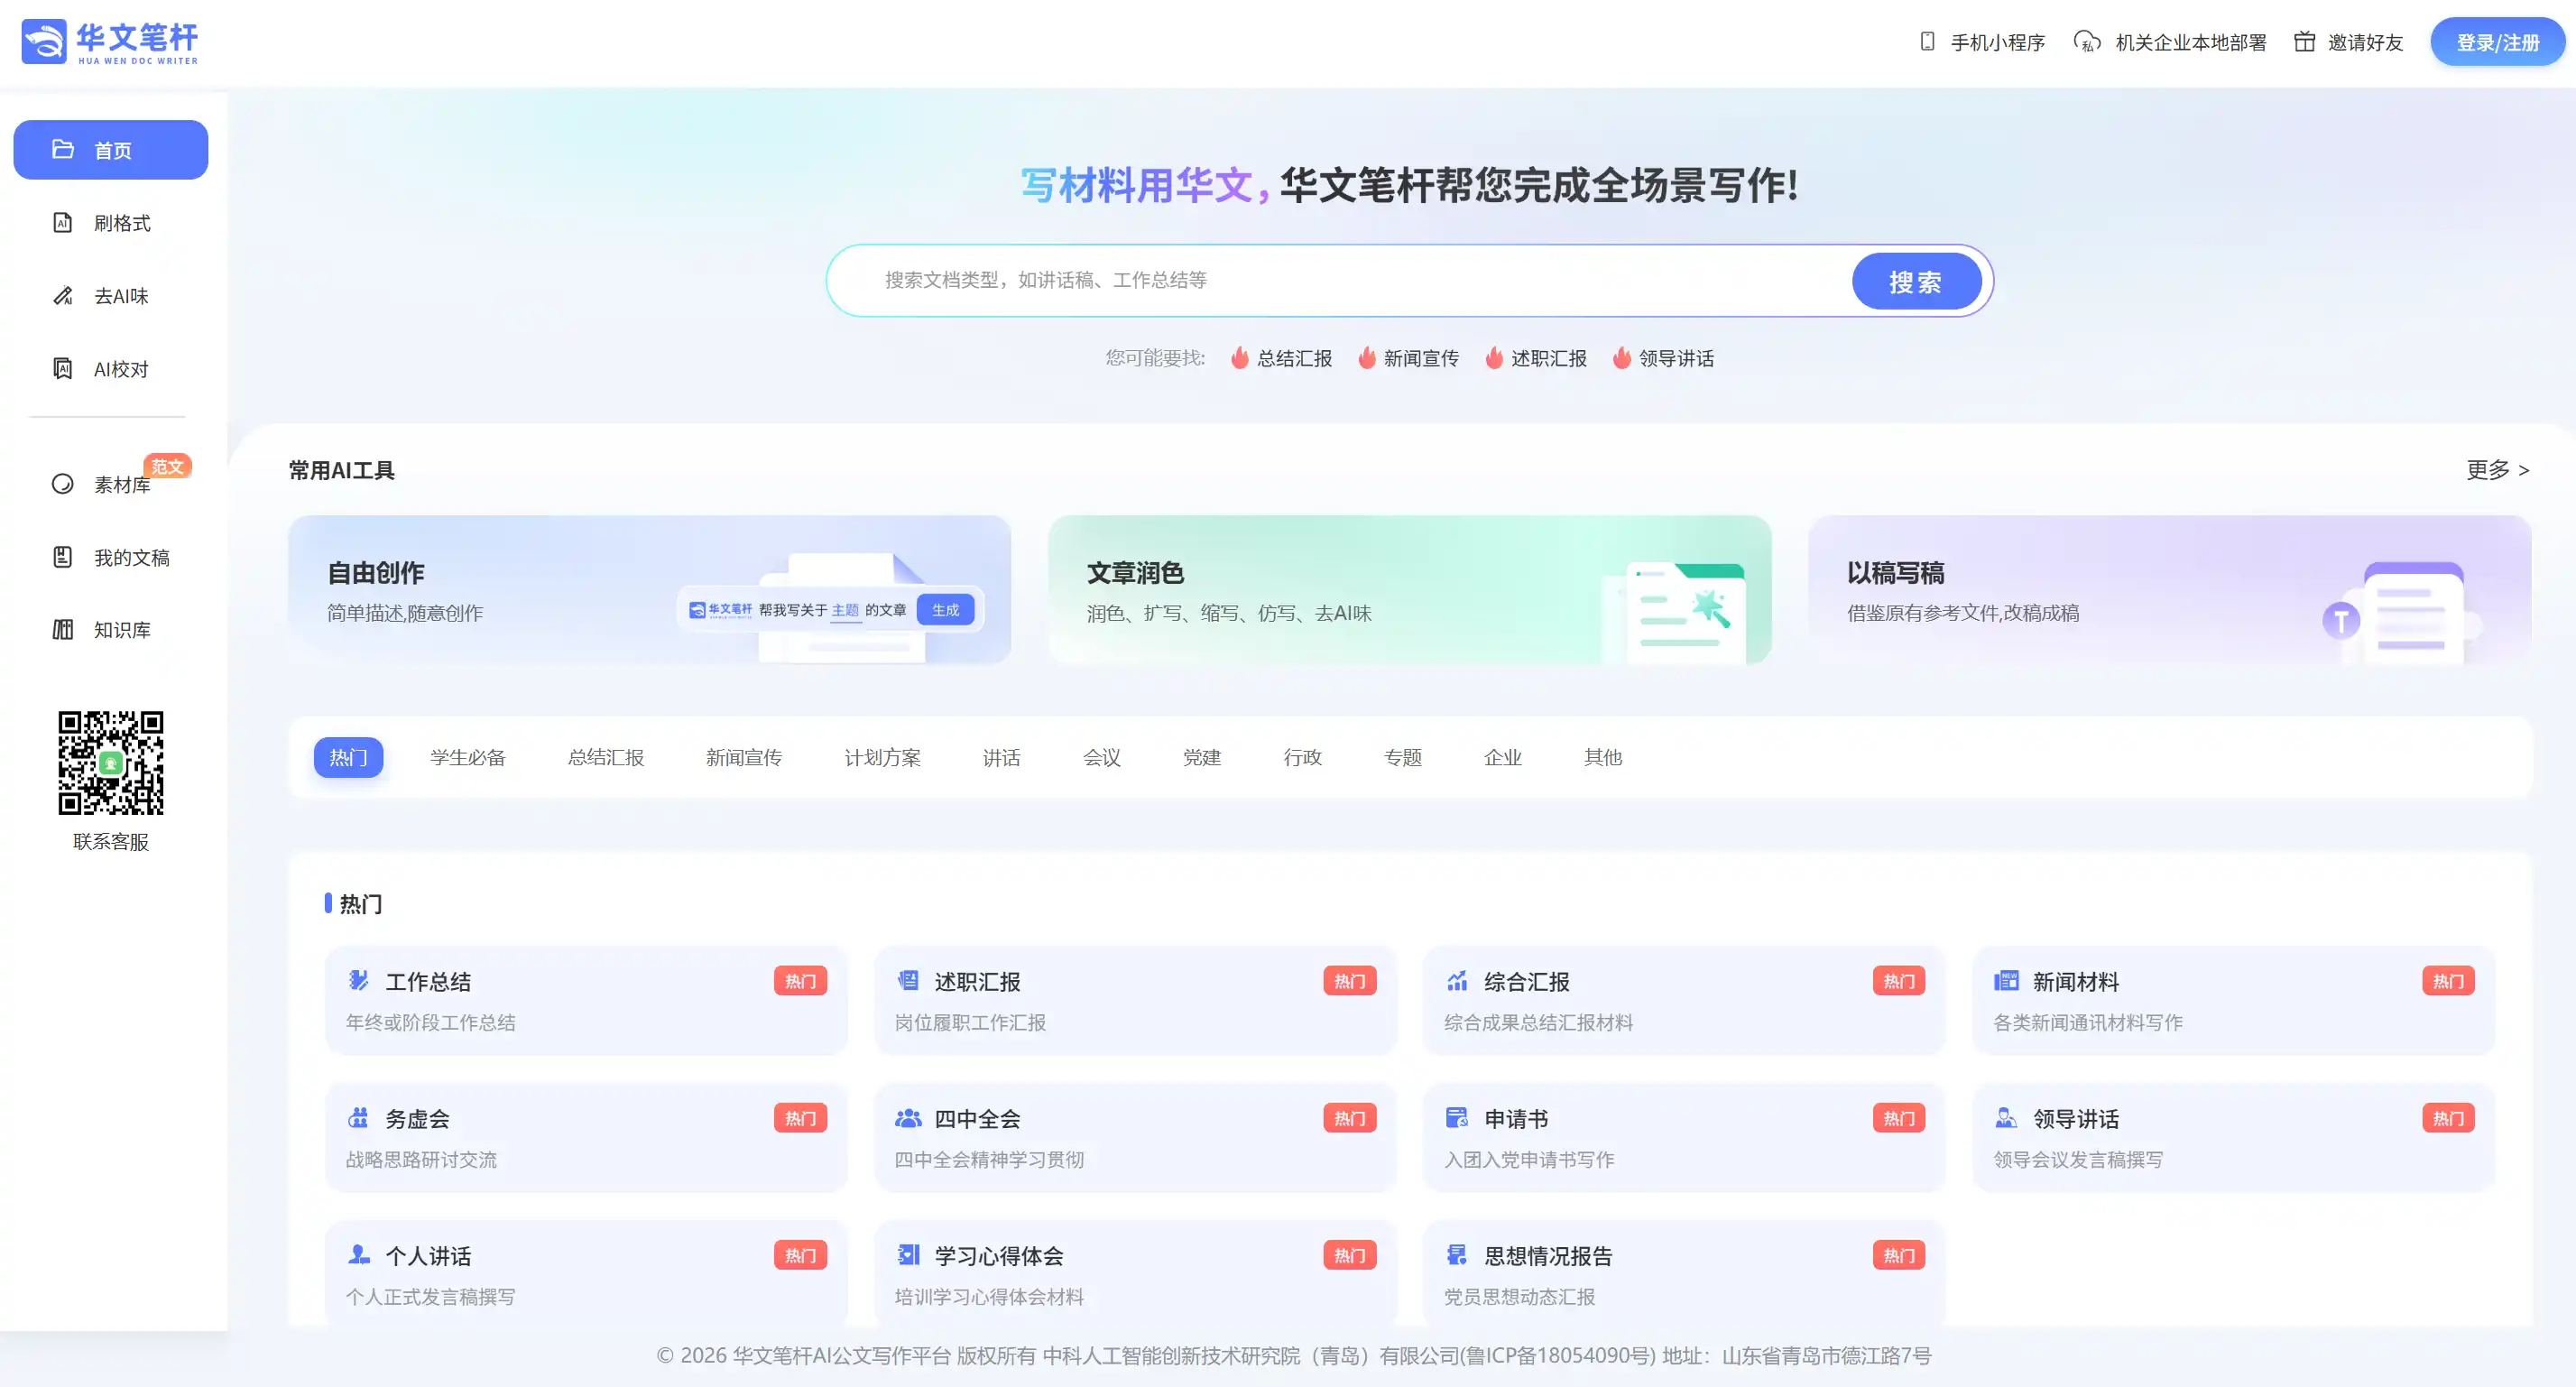Open the 以稿写稿 tool card
2576x1387 pixels.
[2170, 590]
